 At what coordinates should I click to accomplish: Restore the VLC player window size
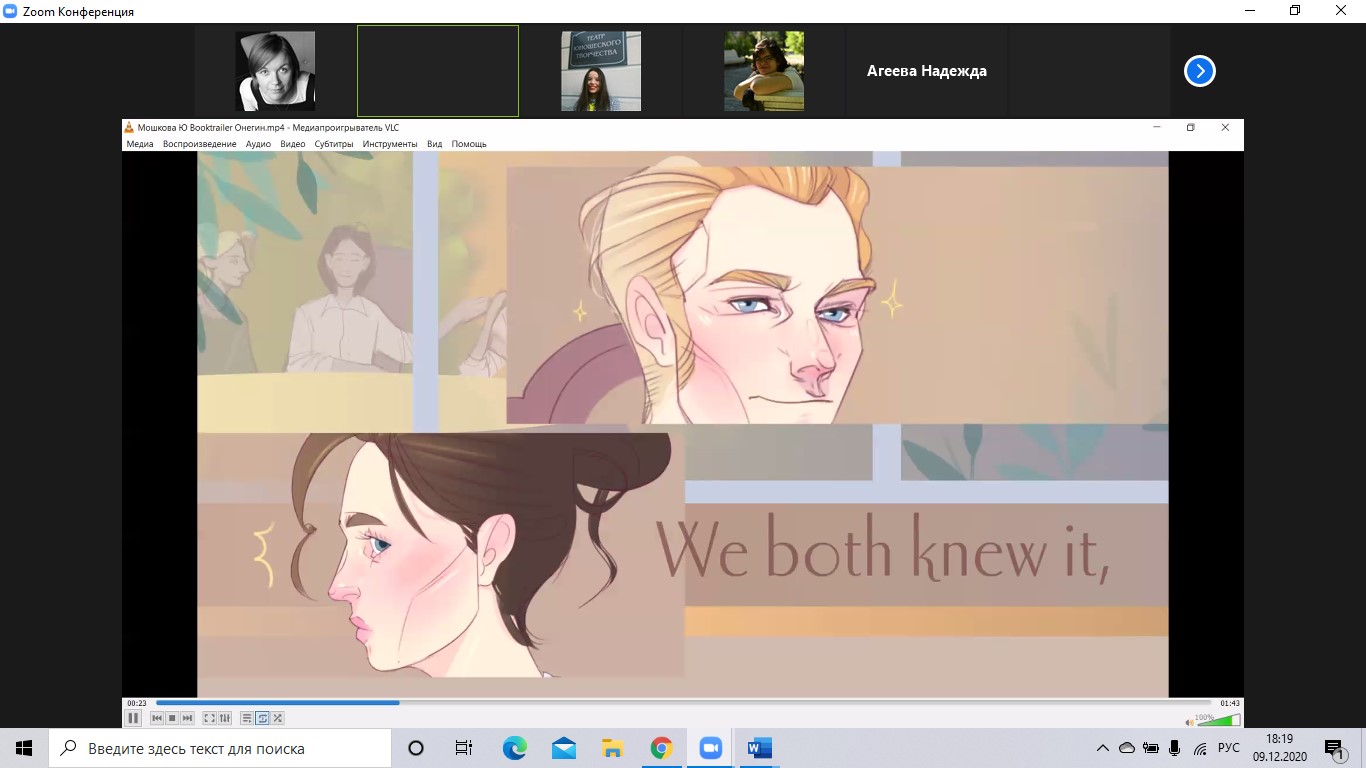[1190, 127]
